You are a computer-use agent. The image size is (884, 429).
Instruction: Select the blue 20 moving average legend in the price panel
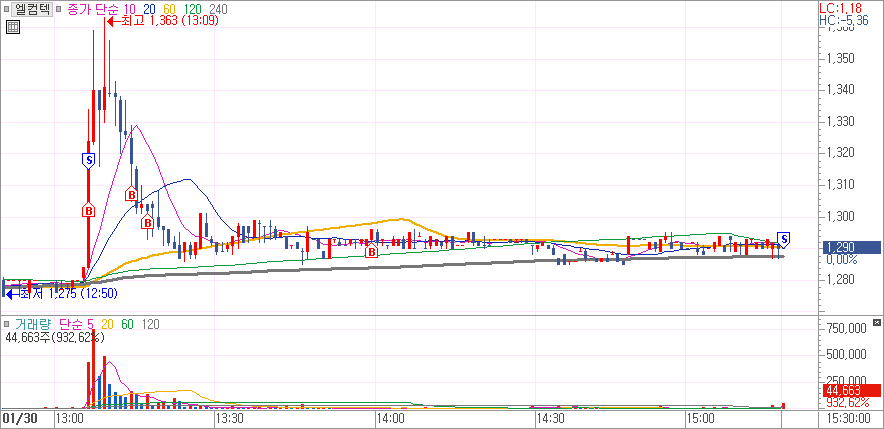149,9
